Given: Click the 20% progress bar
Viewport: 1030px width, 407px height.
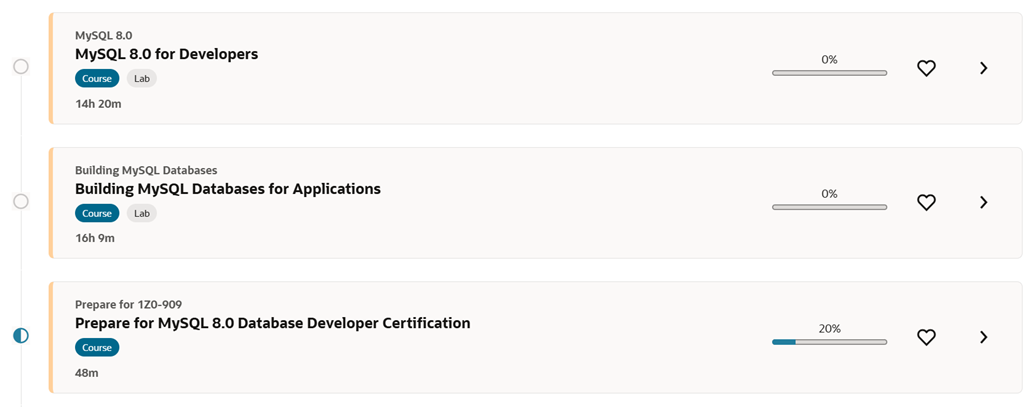Looking at the screenshot, I should [829, 342].
